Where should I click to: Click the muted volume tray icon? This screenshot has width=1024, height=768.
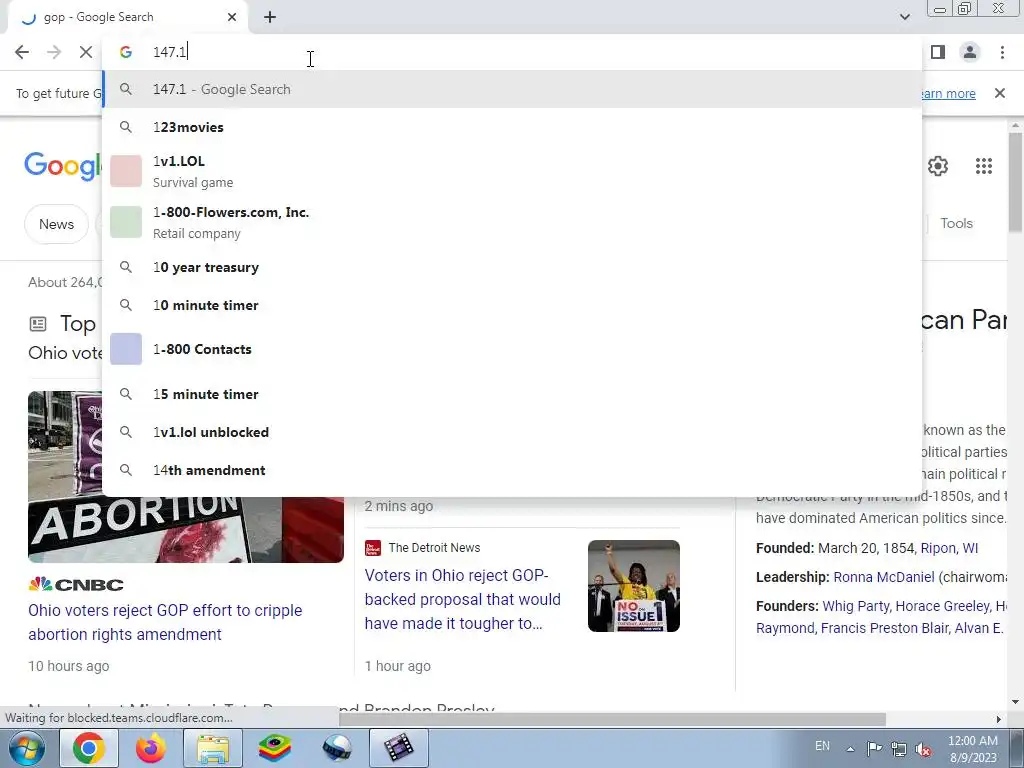(x=923, y=749)
